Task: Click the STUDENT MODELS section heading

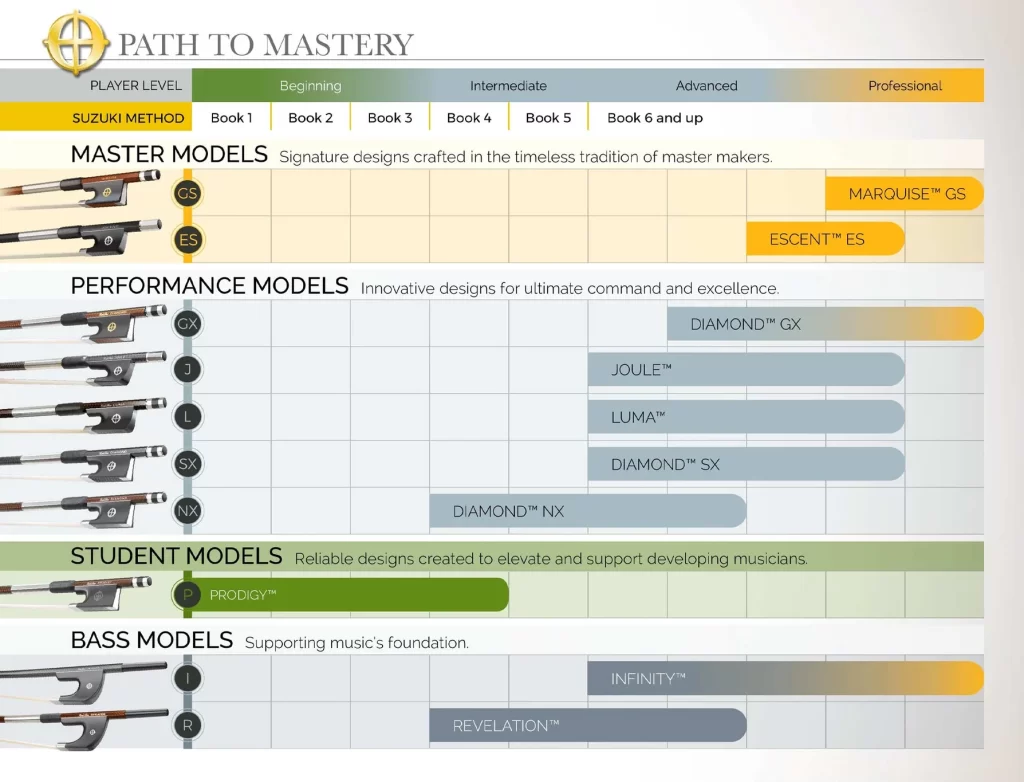Action: tap(176, 556)
